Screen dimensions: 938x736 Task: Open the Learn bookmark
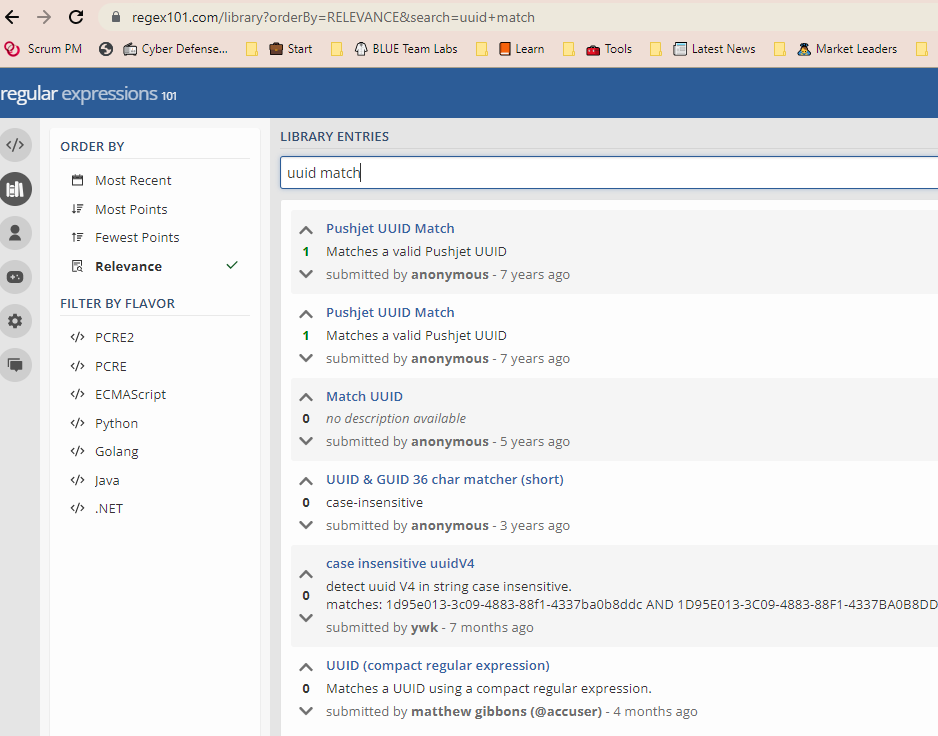click(522, 49)
